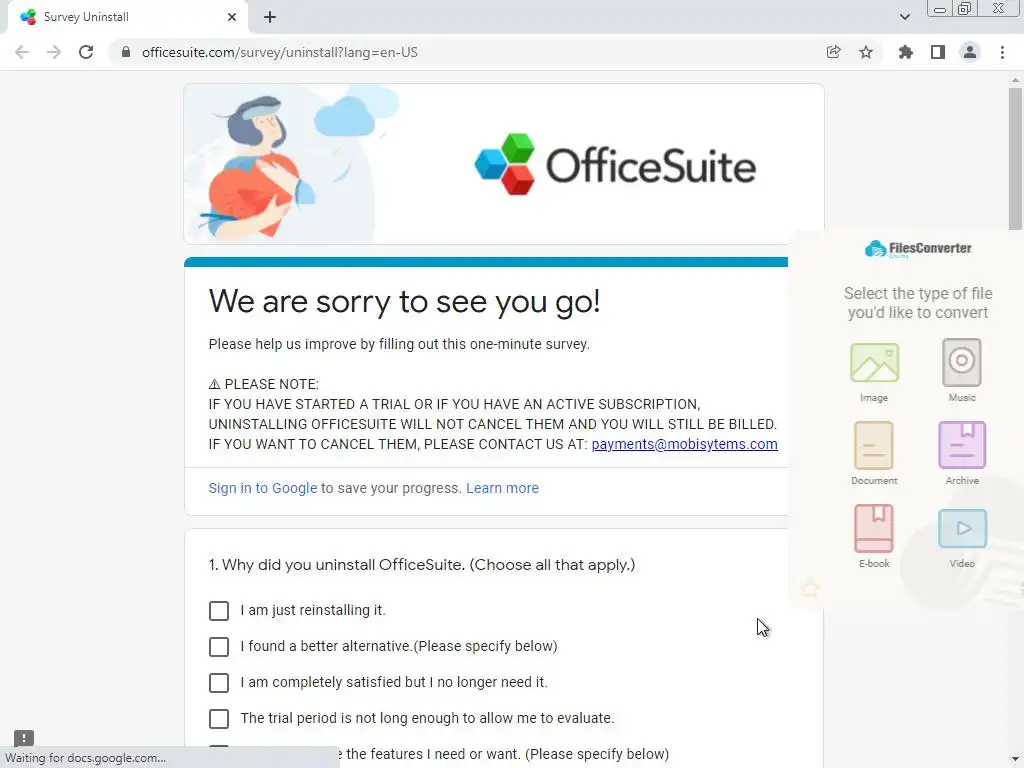This screenshot has width=1024, height=768.
Task: Select the Document converter icon
Action: click(874, 445)
